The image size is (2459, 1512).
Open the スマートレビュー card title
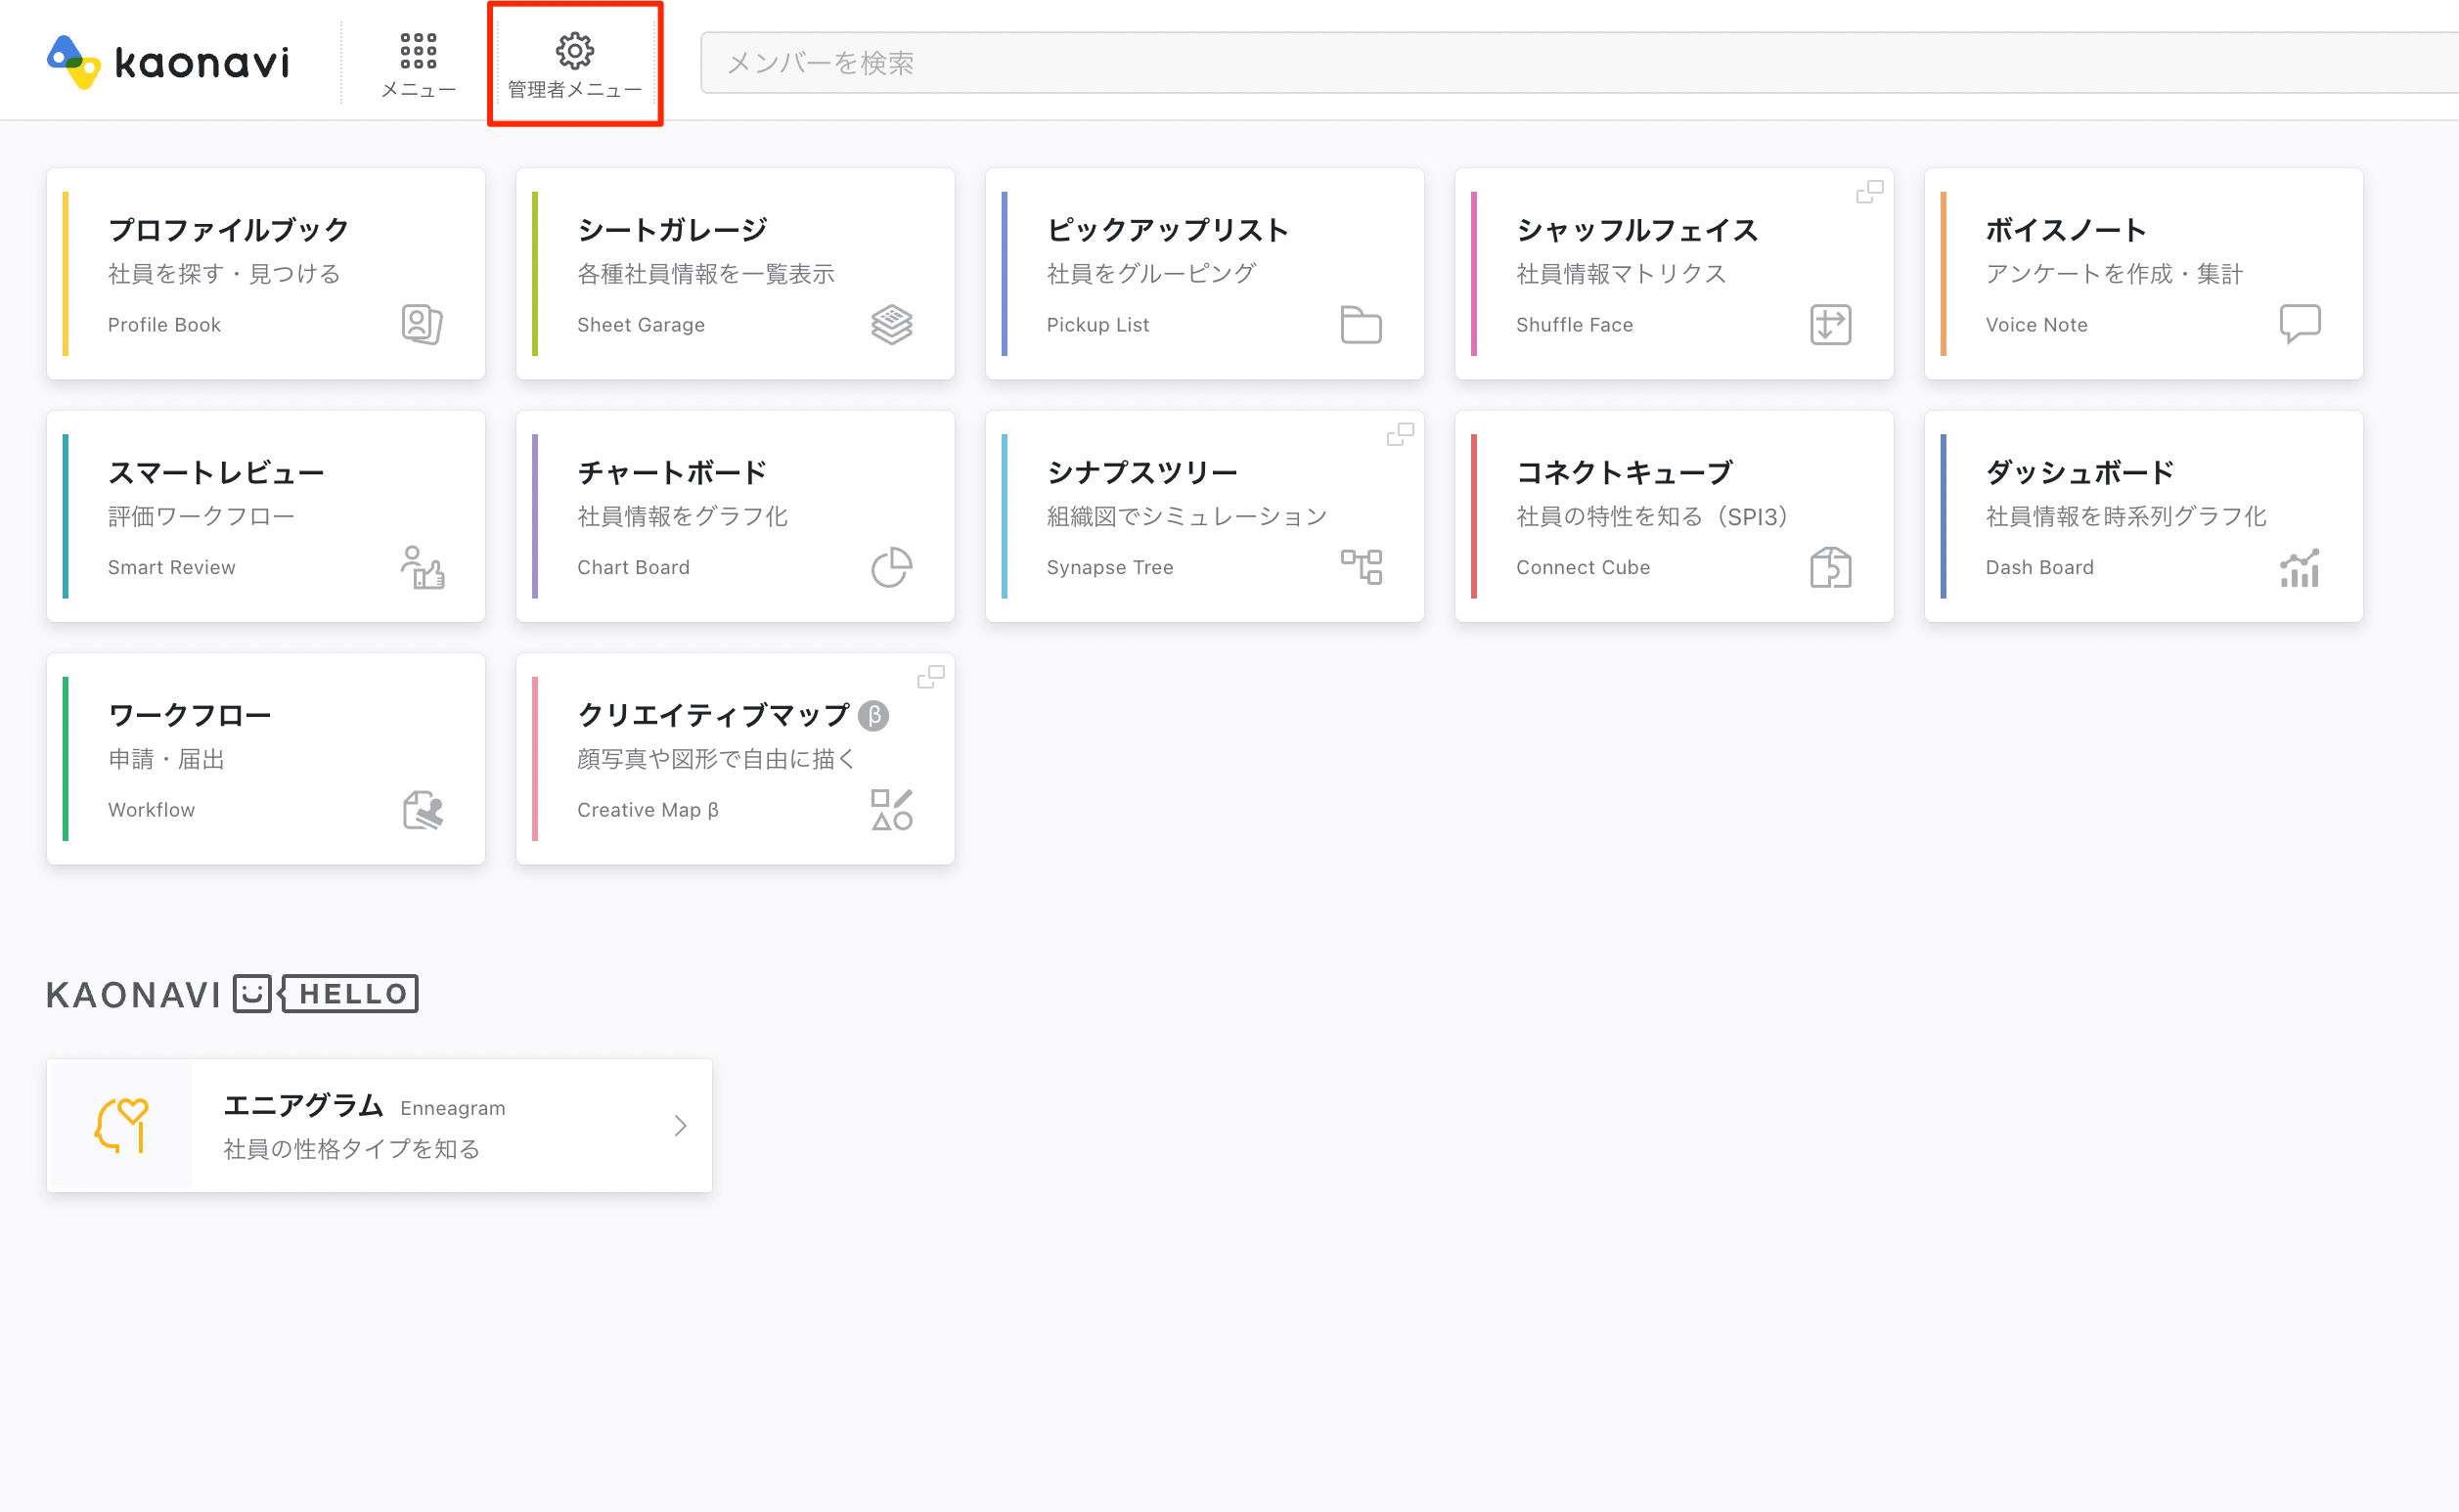(x=216, y=472)
